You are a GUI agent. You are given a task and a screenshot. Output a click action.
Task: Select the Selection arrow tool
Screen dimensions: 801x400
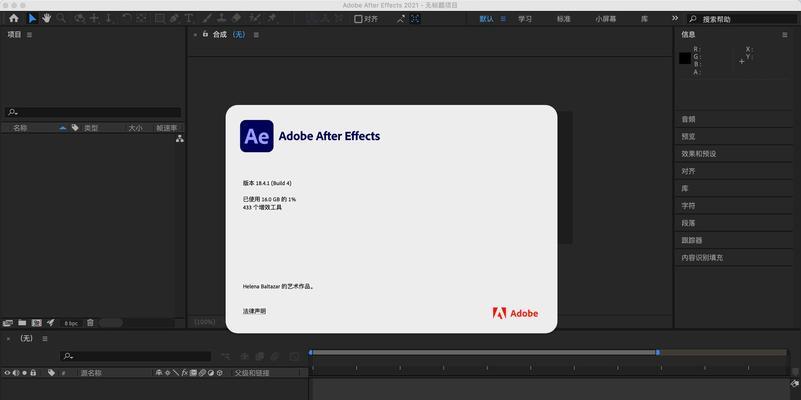(x=32, y=18)
